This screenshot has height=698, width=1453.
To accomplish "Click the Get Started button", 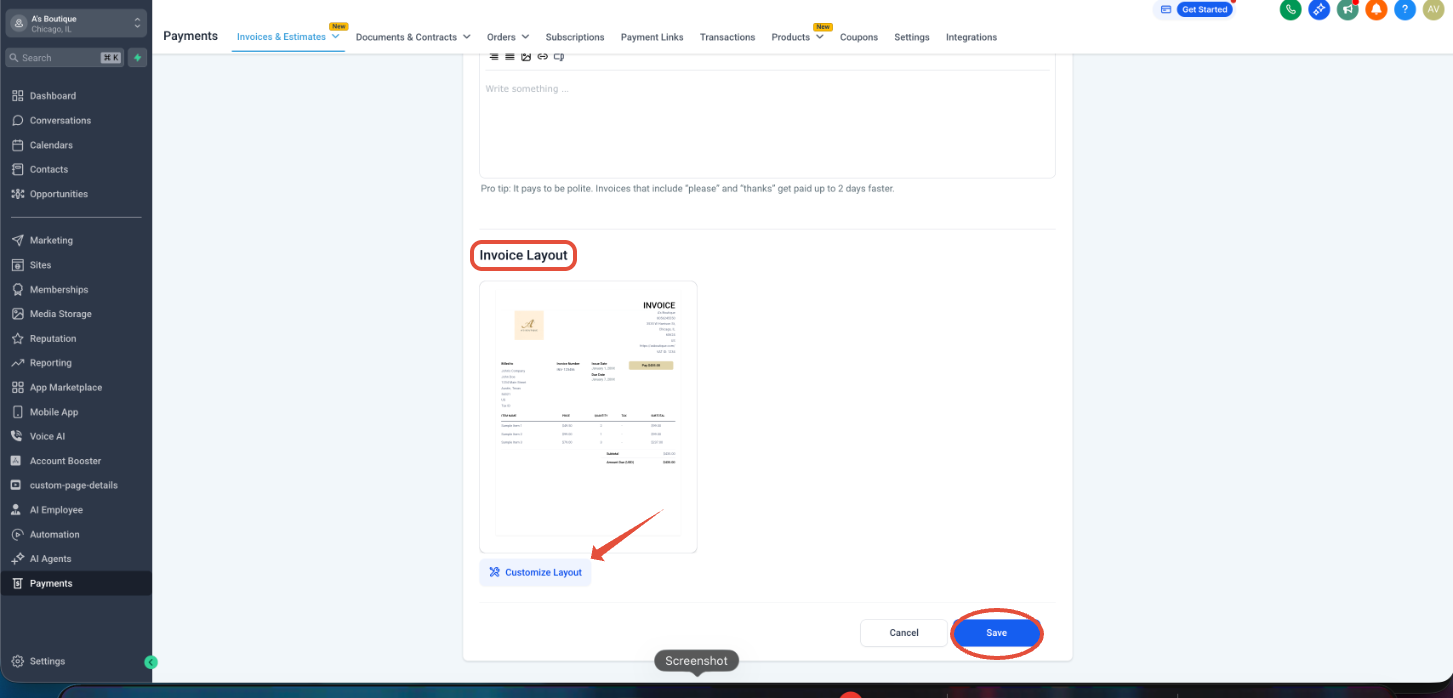I will (x=1204, y=9).
